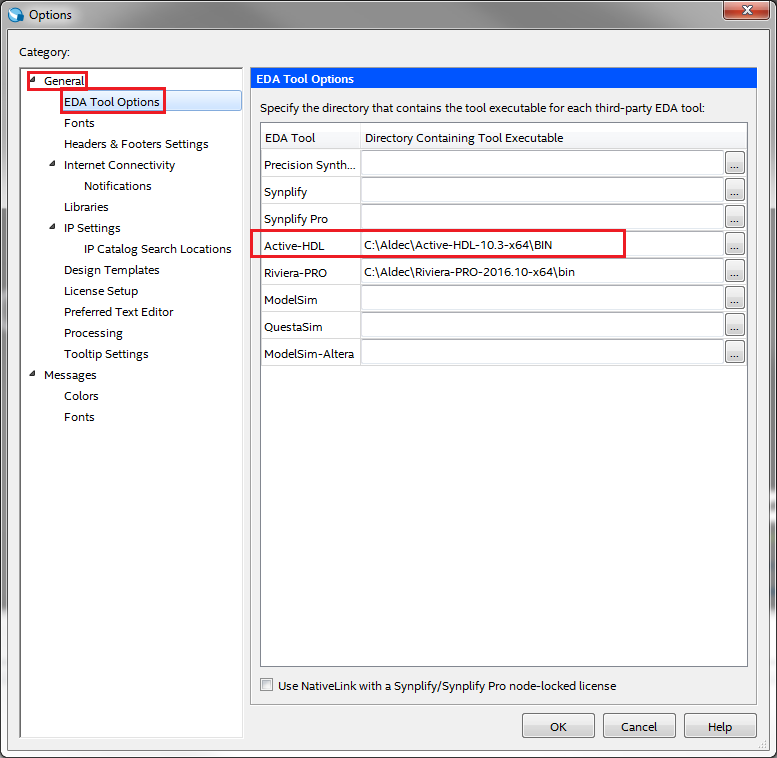The image size is (777, 758).
Task: Open the browse button for Synplify Pro
Action: (734, 217)
